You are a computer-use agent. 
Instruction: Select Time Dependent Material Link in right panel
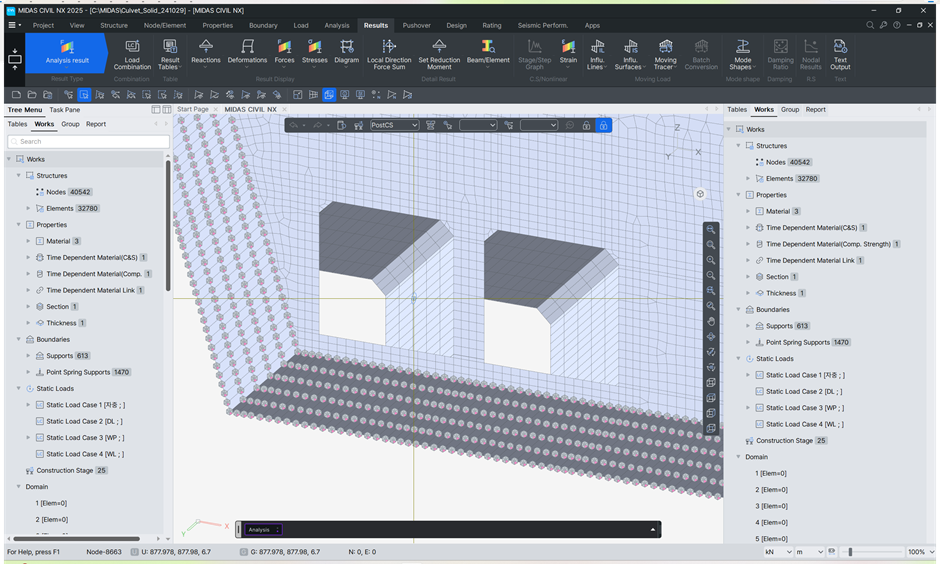(810, 260)
